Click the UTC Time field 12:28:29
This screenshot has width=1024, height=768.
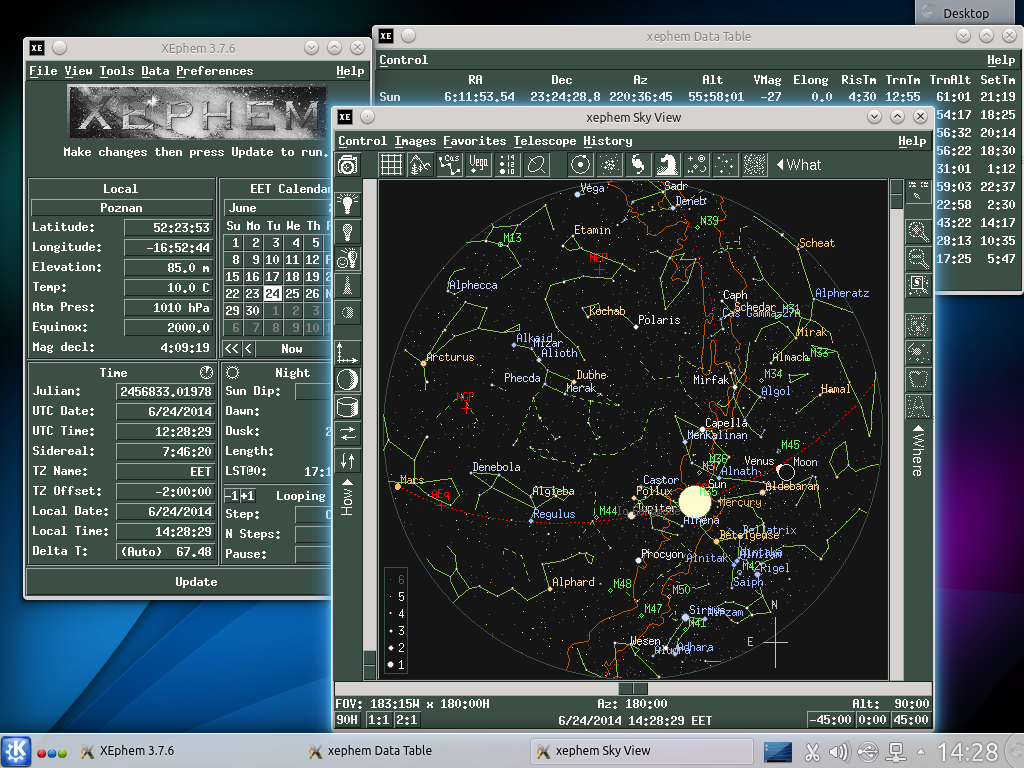point(165,432)
